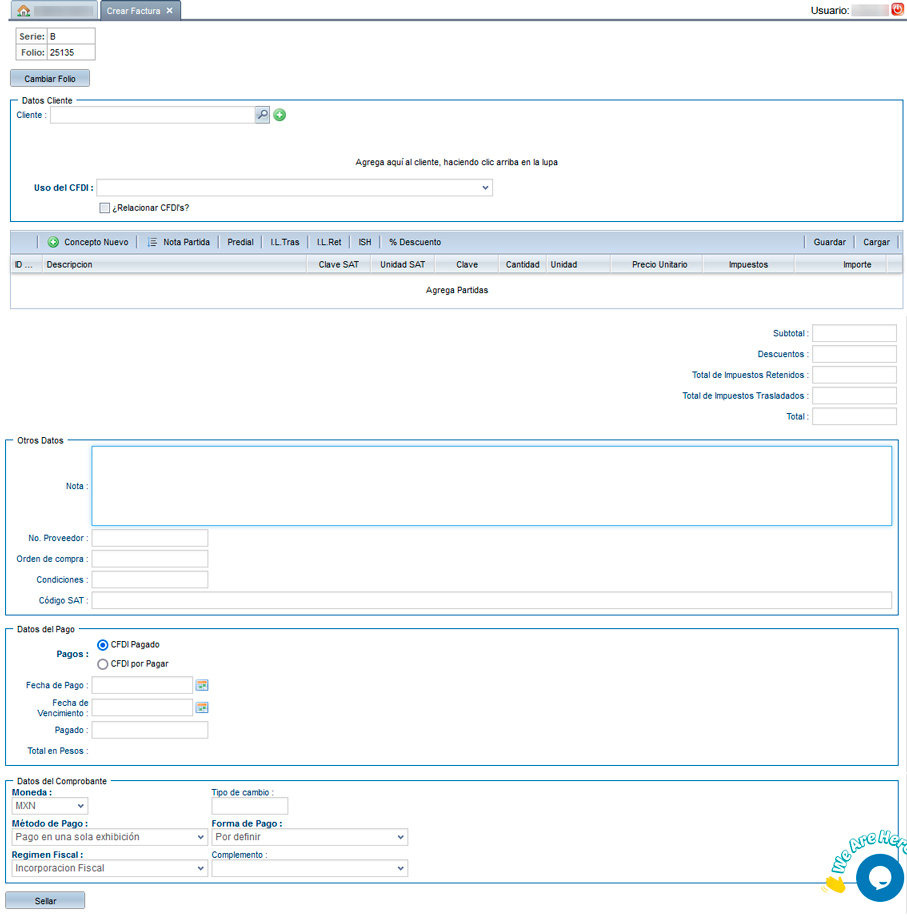Open the Fecha de Pago calendar picker
Image resolution: width=907 pixels, height=923 pixels.
[202, 685]
